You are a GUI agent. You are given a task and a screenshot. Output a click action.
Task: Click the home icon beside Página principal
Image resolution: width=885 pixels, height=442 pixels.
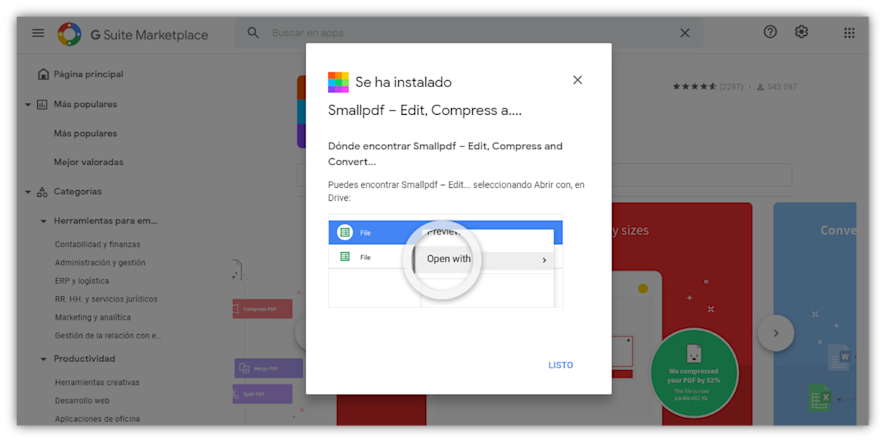[x=42, y=75]
